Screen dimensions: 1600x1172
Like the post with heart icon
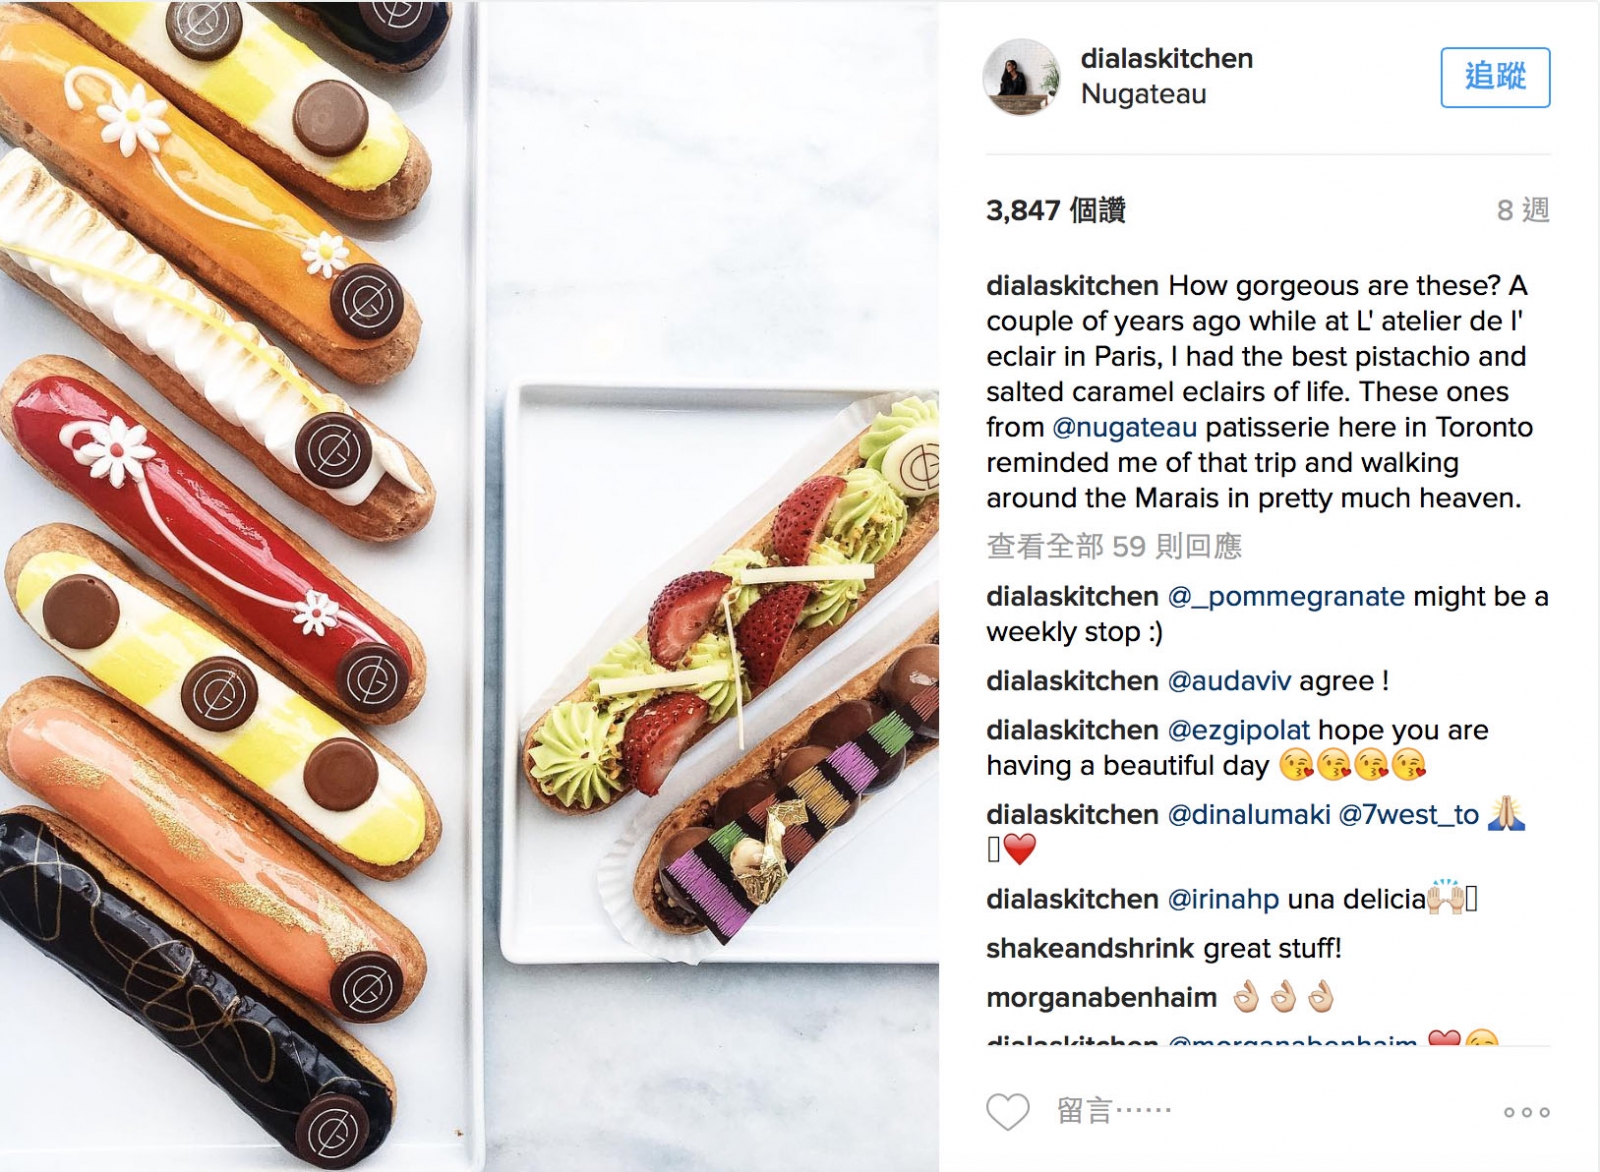(1007, 1111)
